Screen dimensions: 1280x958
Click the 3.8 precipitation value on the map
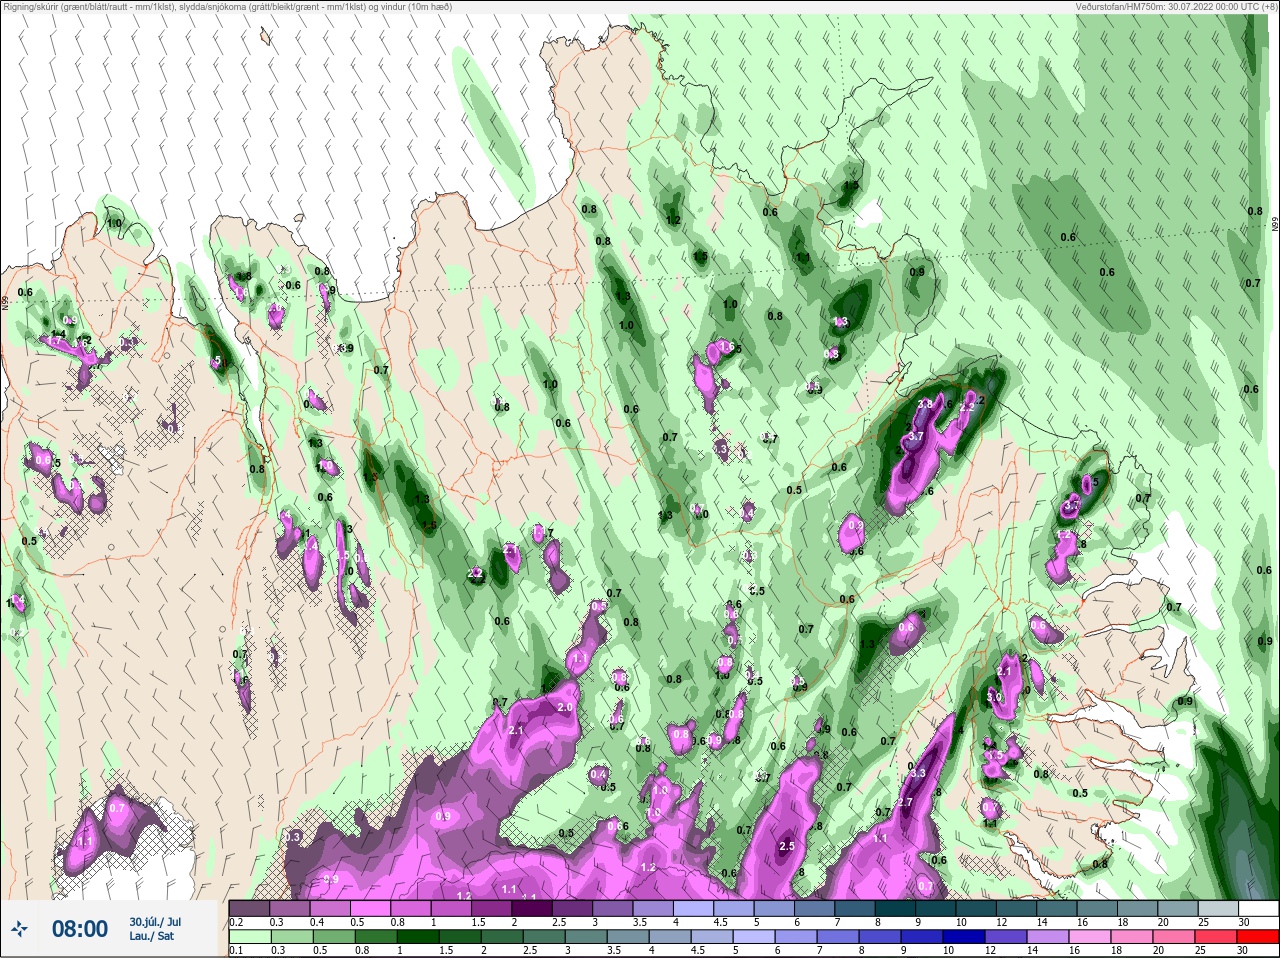click(925, 404)
